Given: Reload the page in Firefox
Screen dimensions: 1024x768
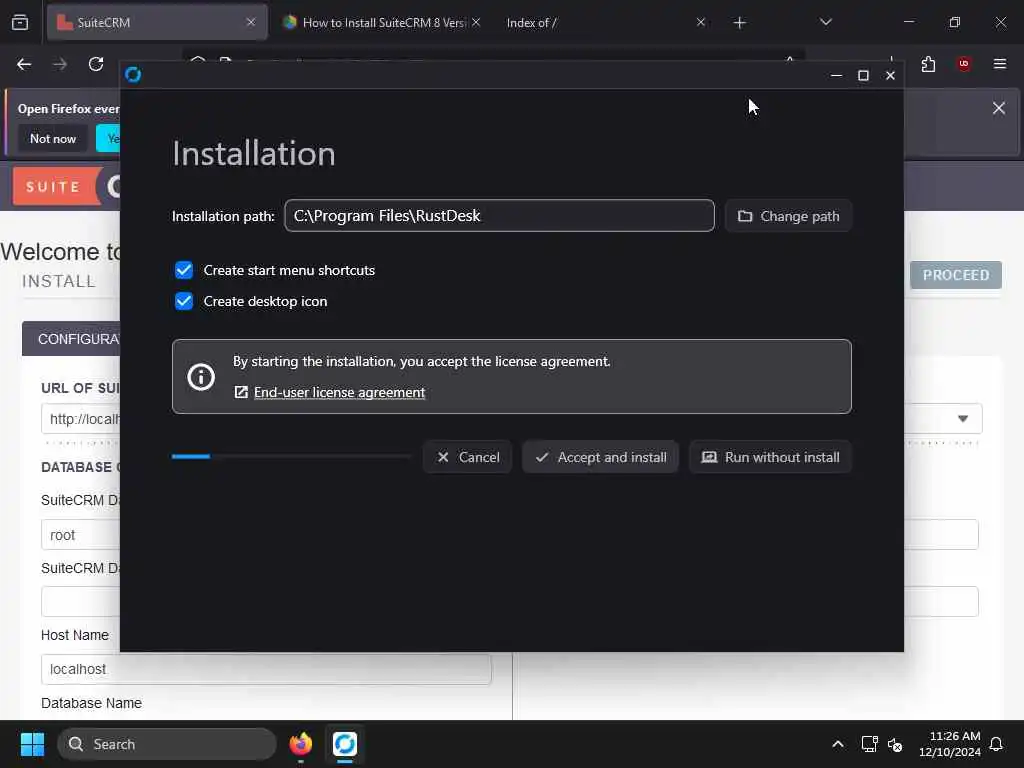Looking at the screenshot, I should pos(96,64).
